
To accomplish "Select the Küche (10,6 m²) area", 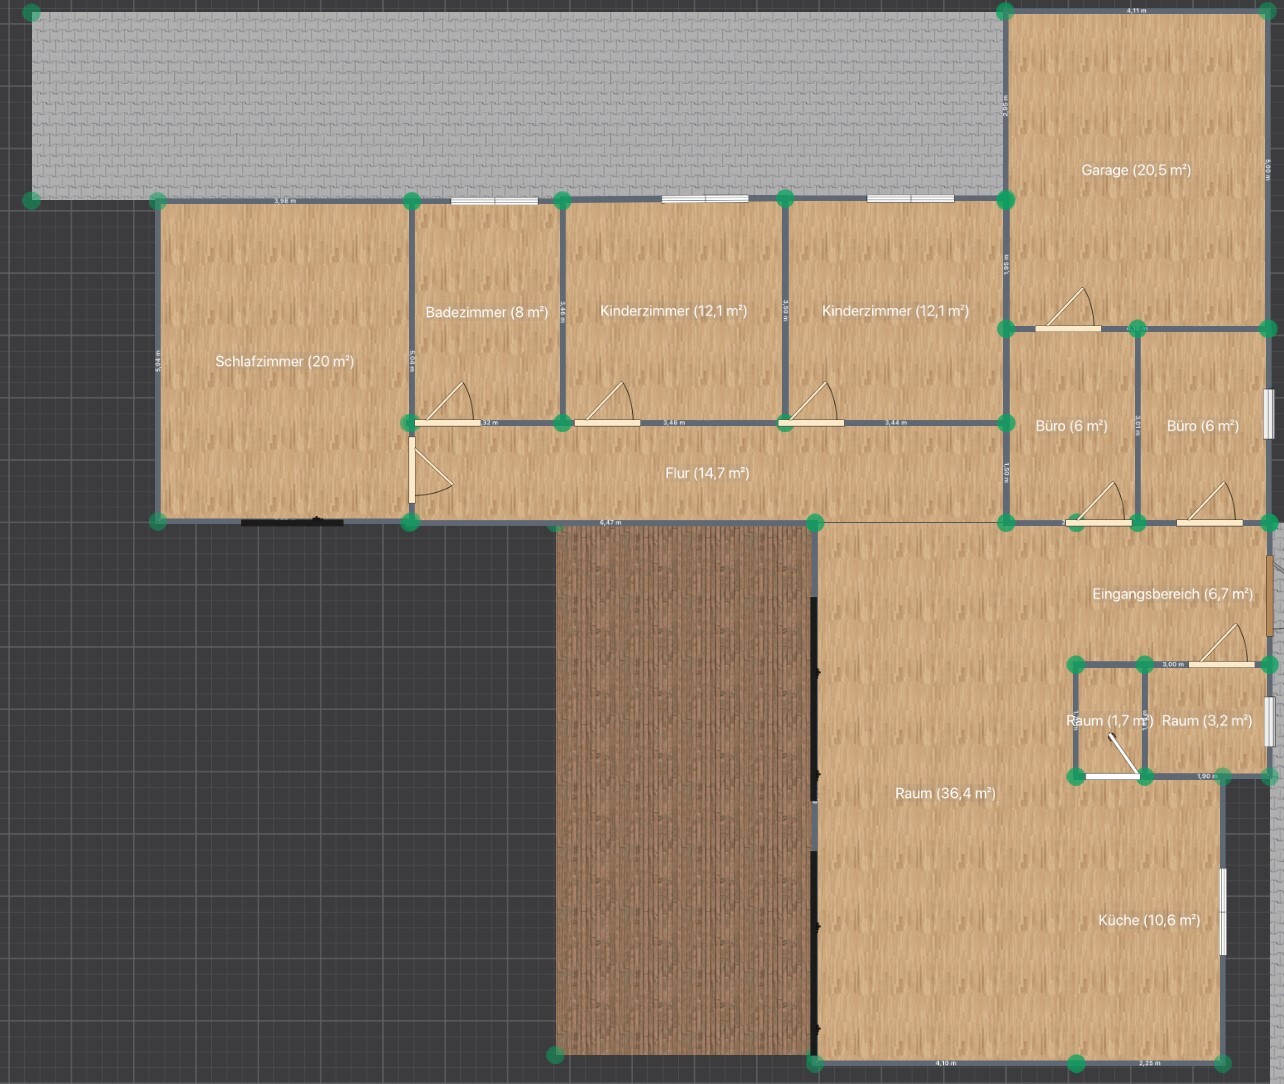I will (1148, 920).
